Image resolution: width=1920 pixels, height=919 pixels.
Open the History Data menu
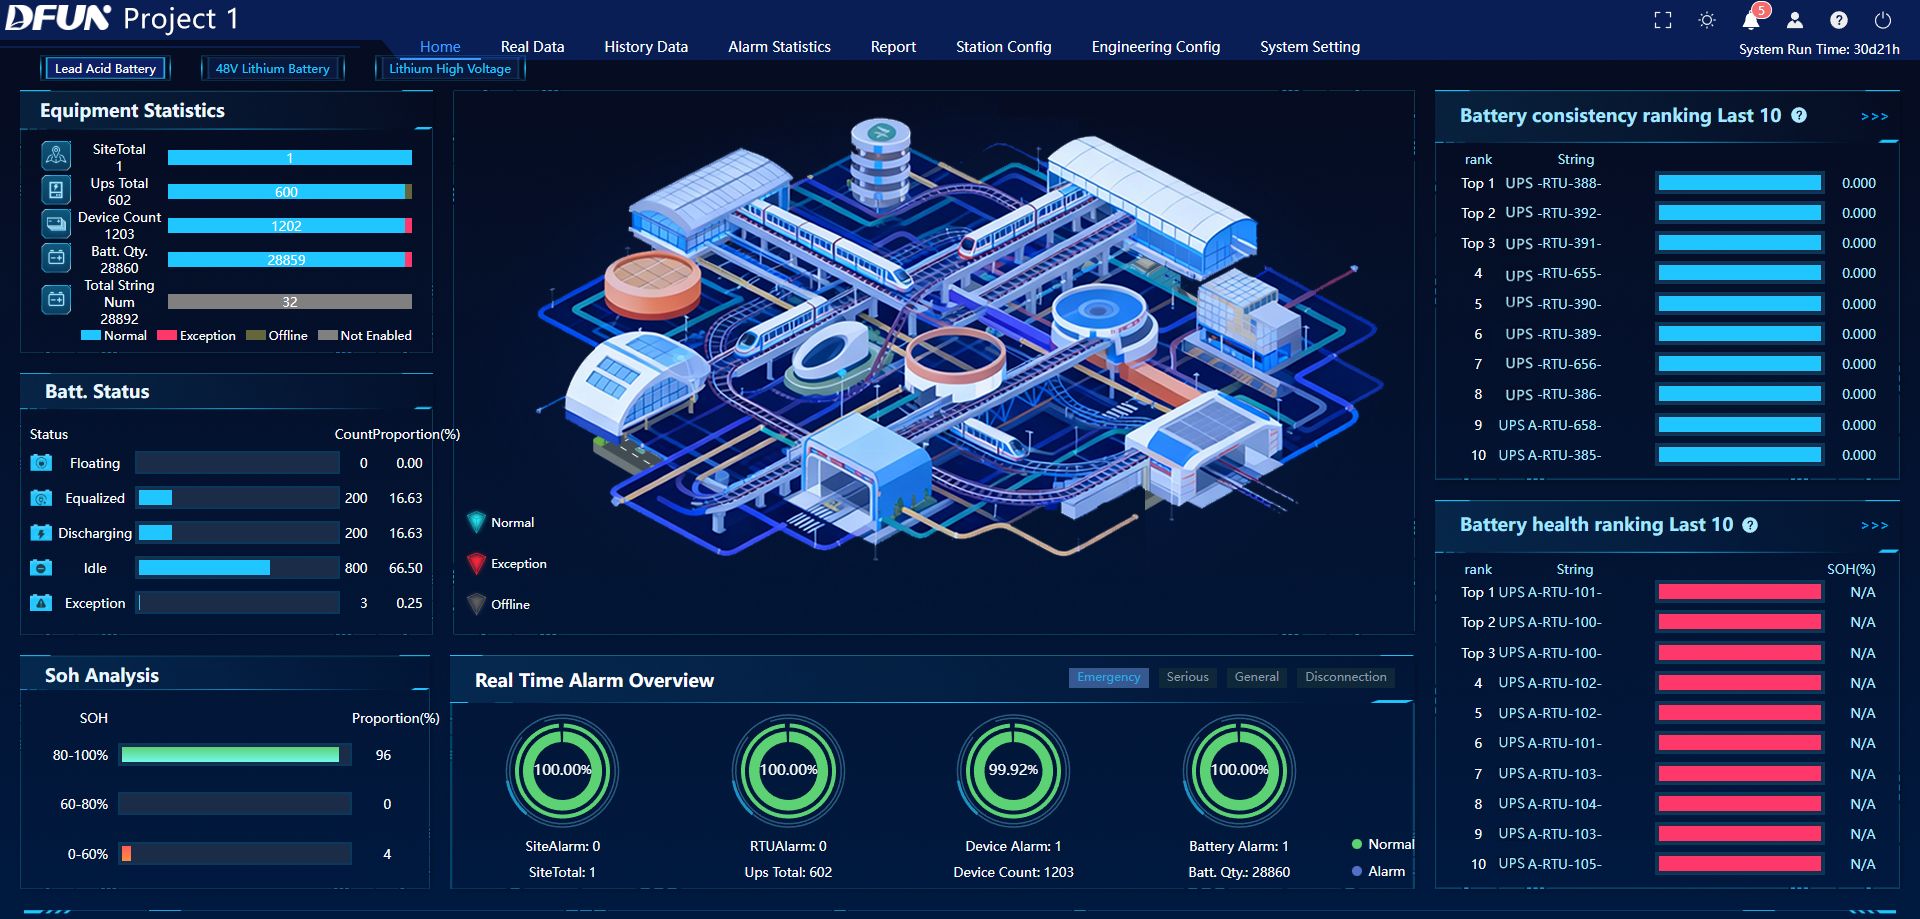coord(646,47)
